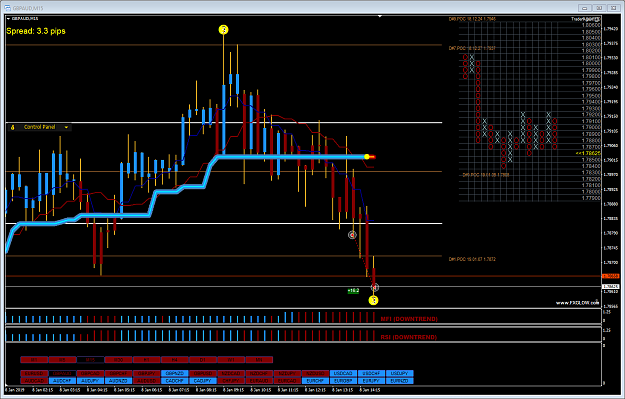The height and width of the screenshot is (399, 625).
Task: Click the MFI (DOWNTREND) indicator label
Action: (409, 319)
